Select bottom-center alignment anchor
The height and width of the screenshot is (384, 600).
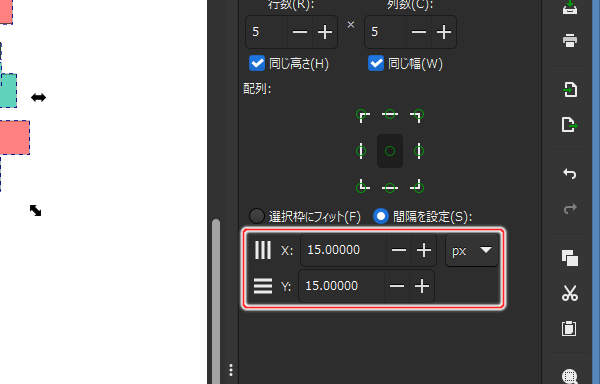click(390, 187)
